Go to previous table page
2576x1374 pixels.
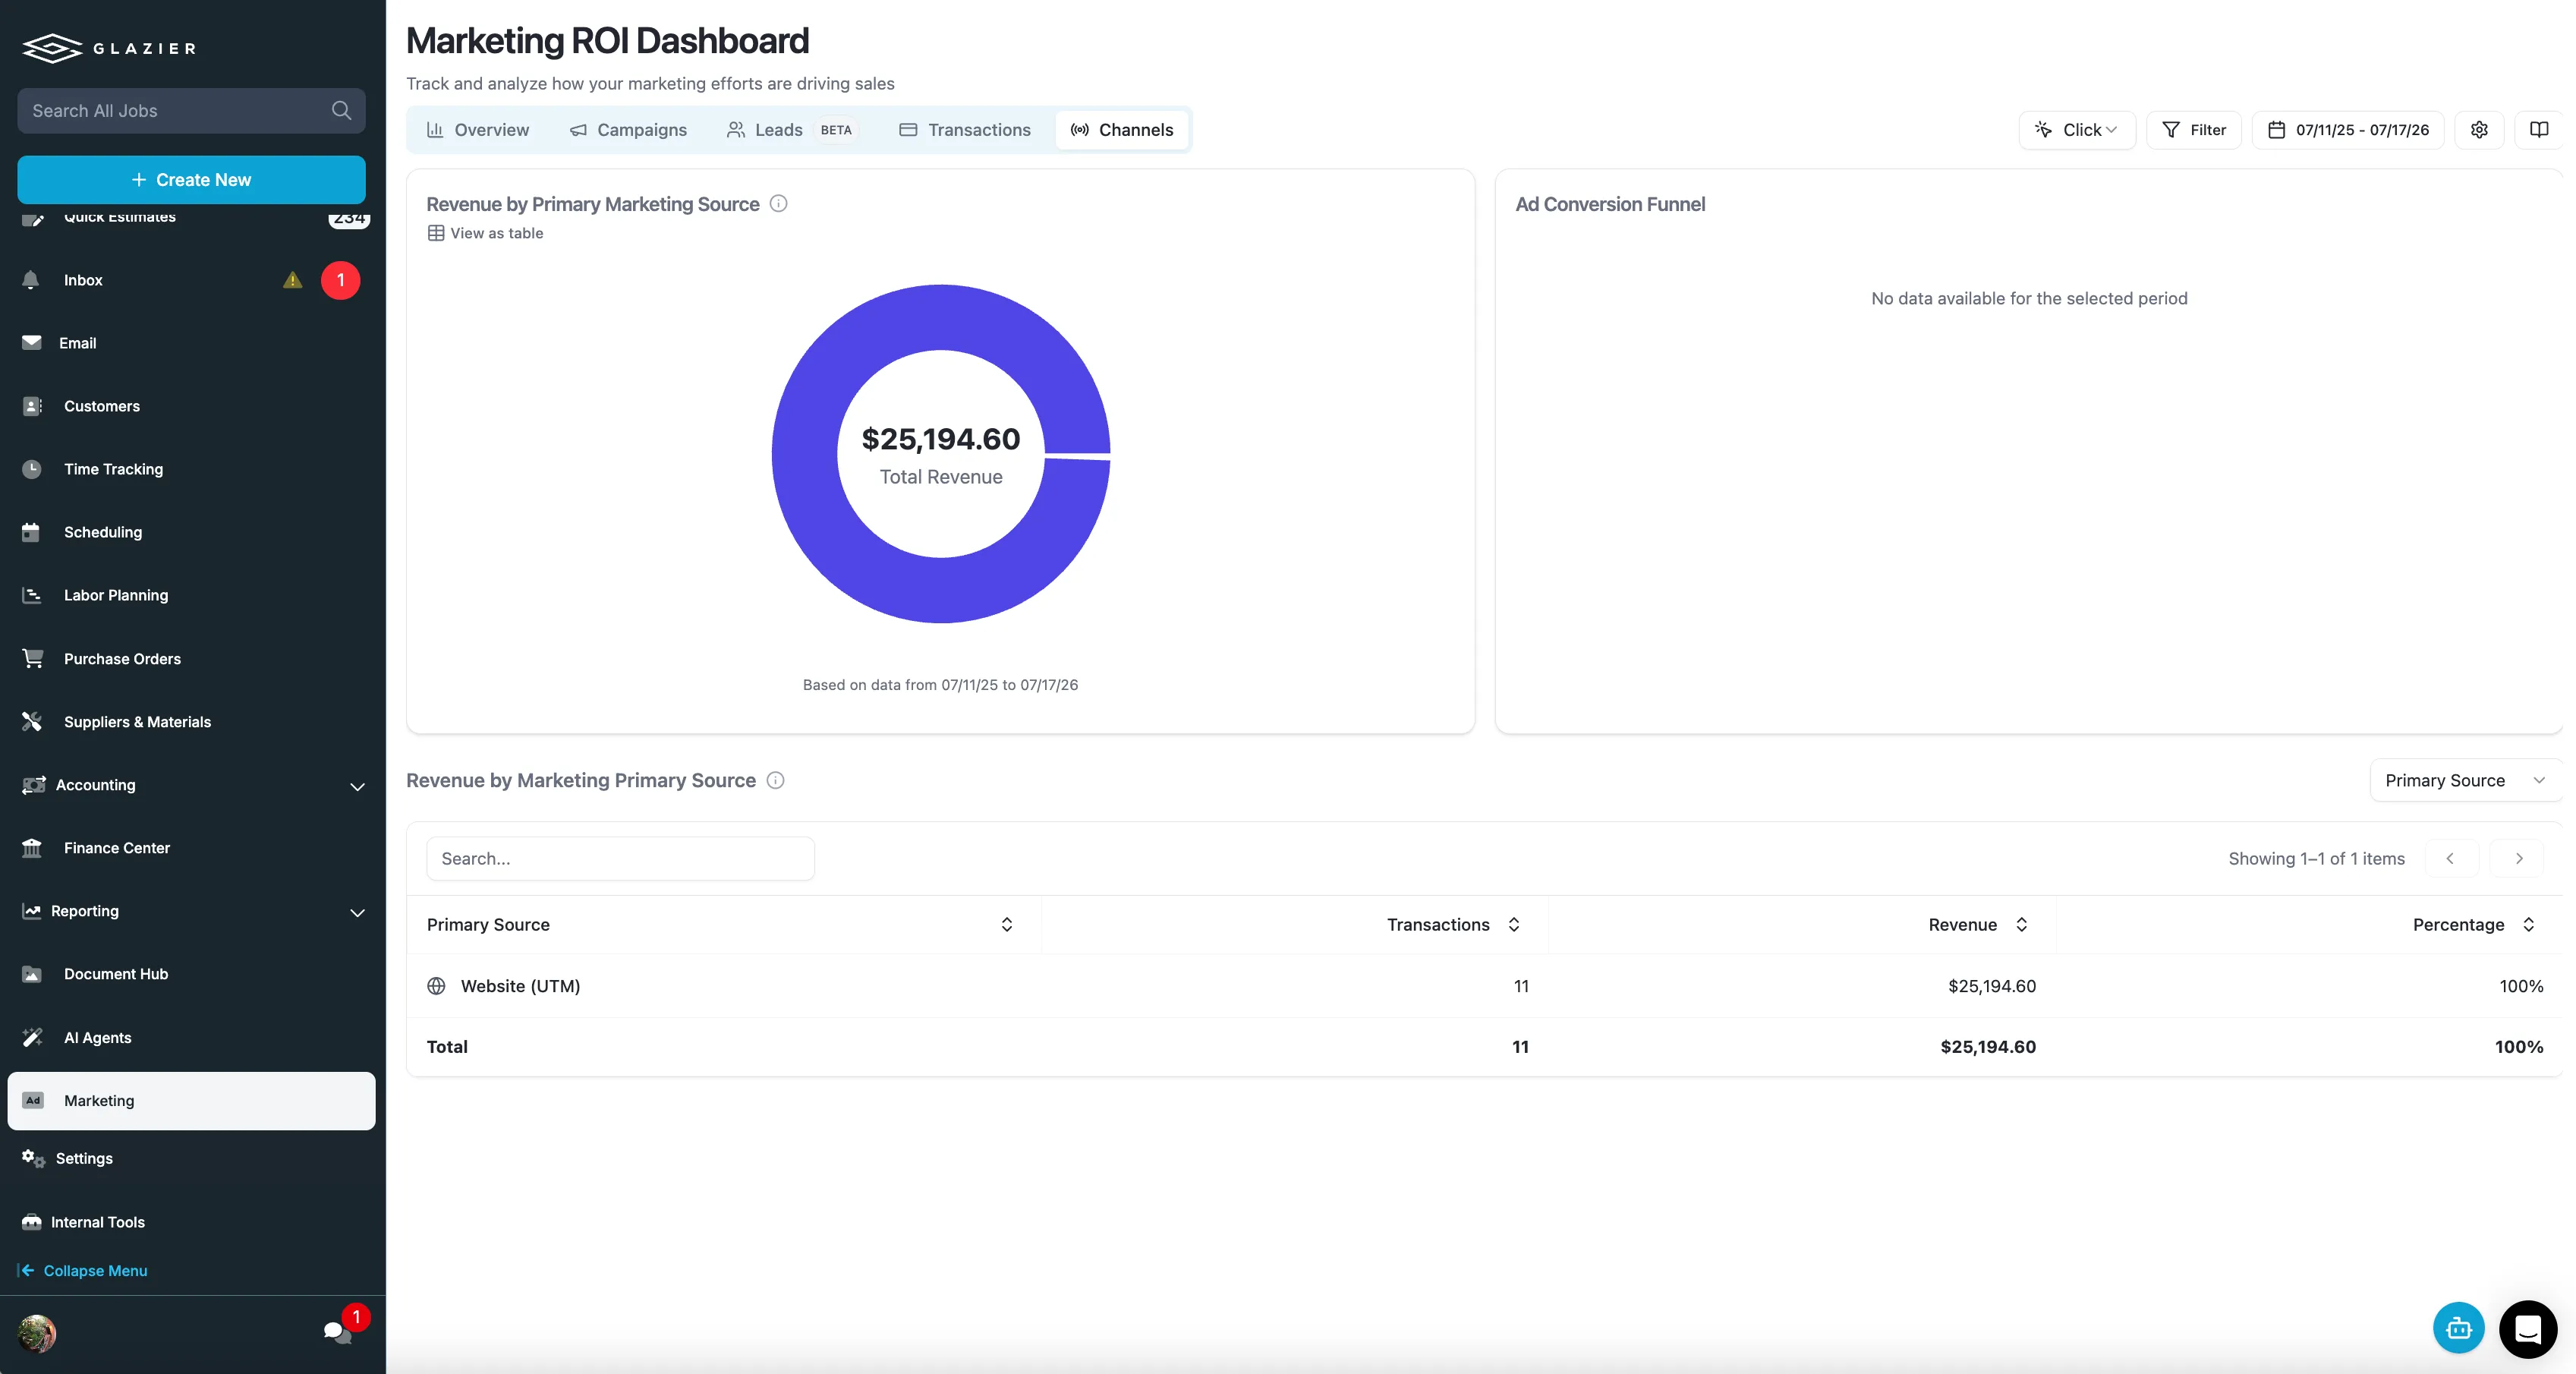coord(2450,858)
